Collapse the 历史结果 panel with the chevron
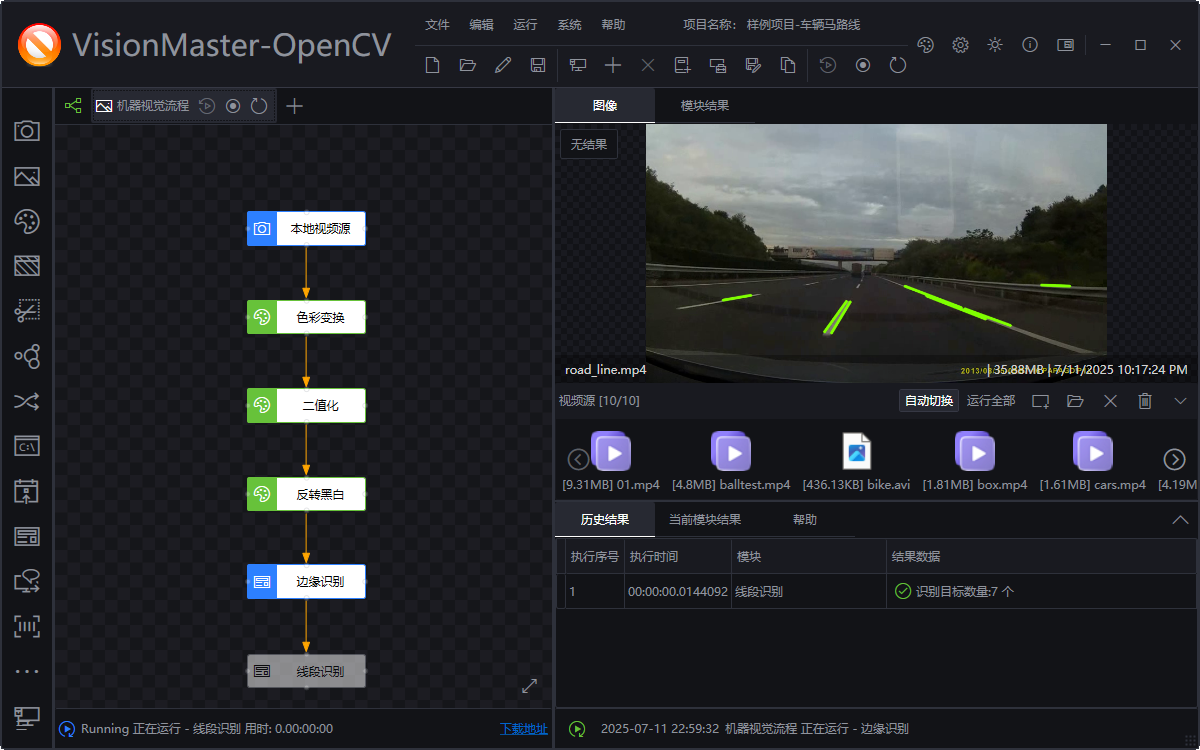Screen dimensions: 1200x750 tap(1180, 519)
